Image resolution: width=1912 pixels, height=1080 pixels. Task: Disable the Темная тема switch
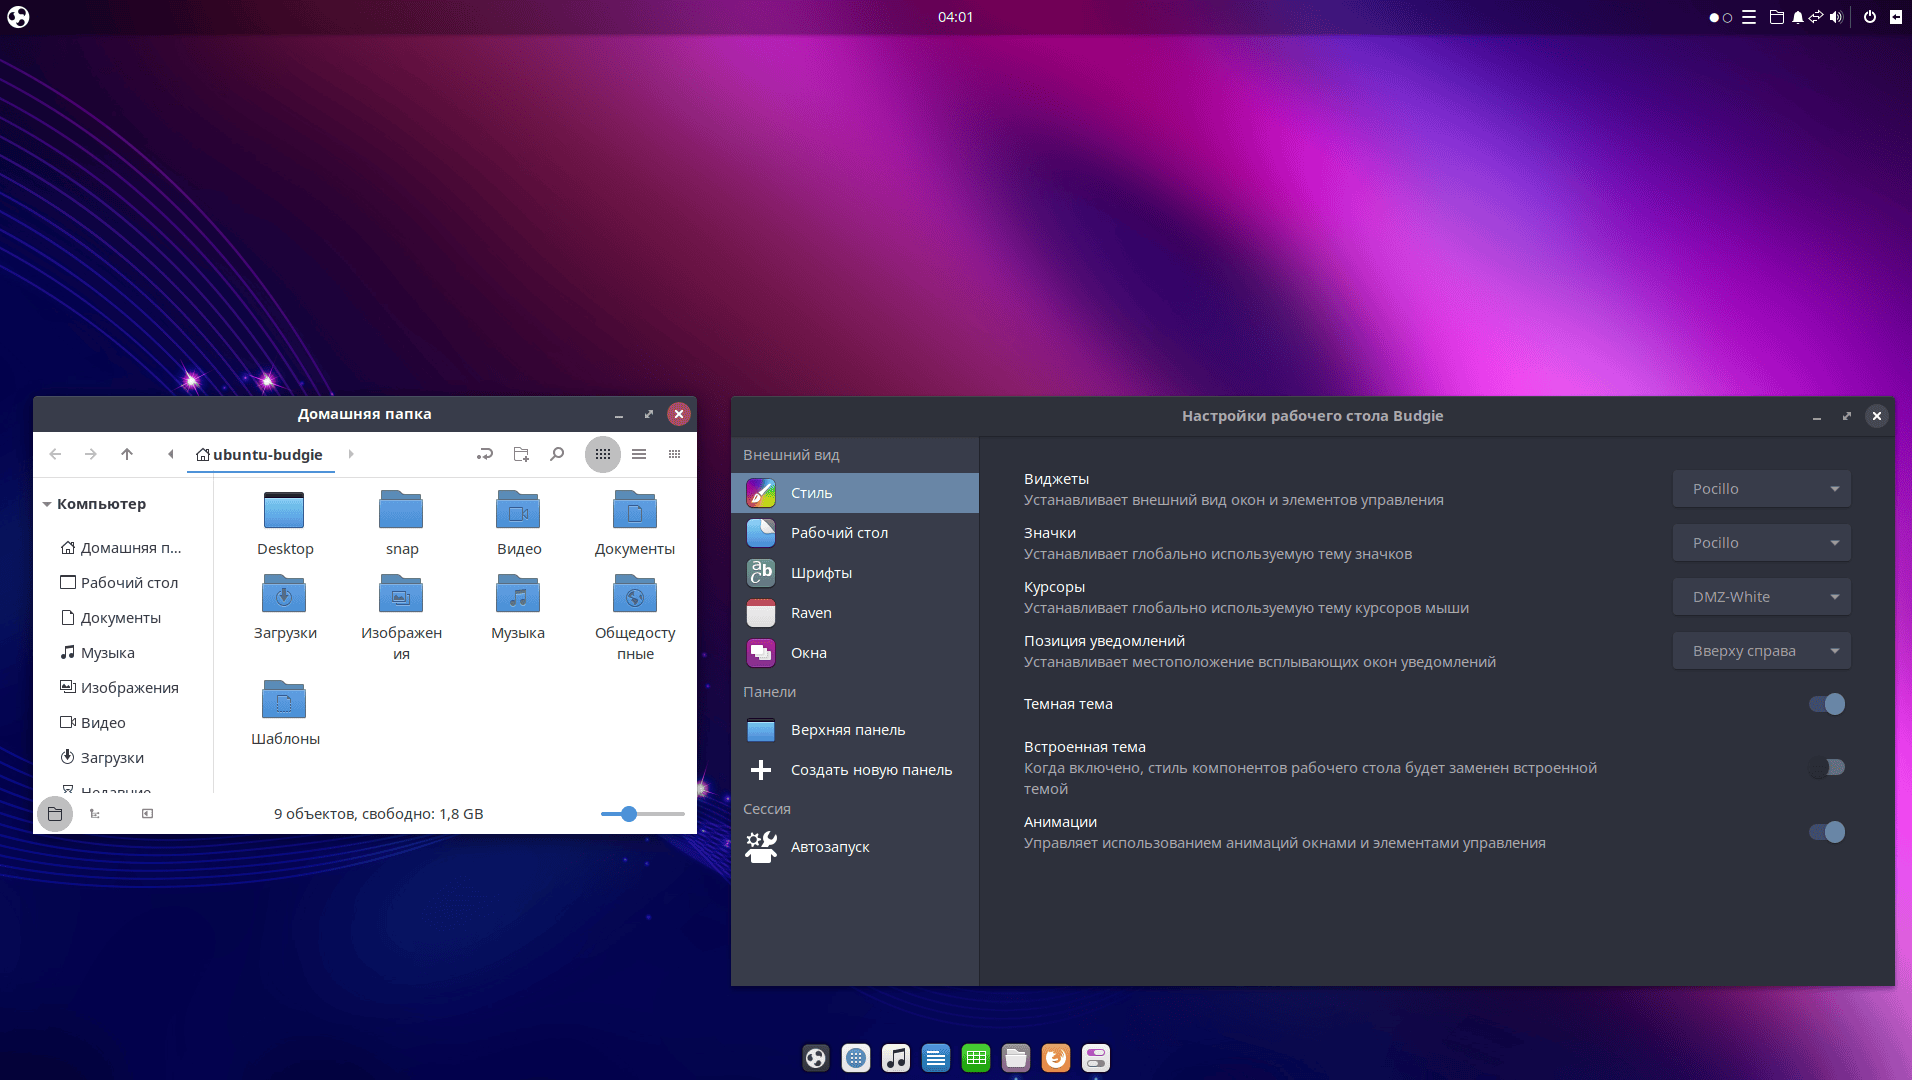1827,704
